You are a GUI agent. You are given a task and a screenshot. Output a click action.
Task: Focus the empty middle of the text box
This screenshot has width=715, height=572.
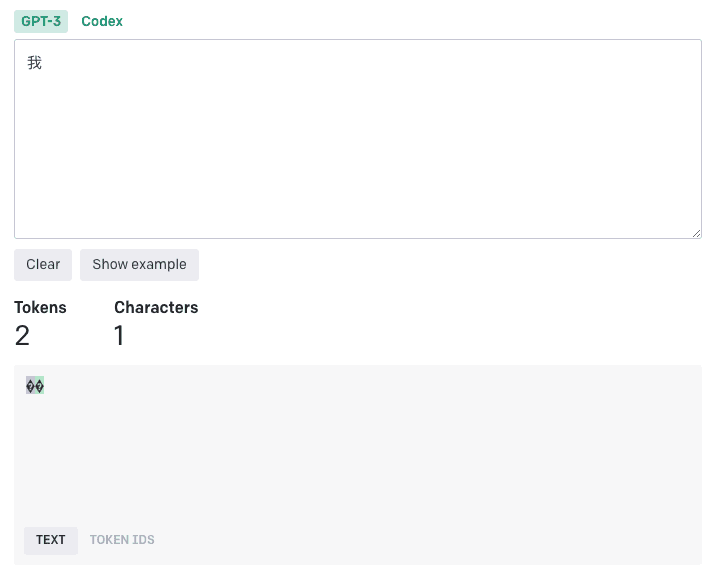click(357, 140)
